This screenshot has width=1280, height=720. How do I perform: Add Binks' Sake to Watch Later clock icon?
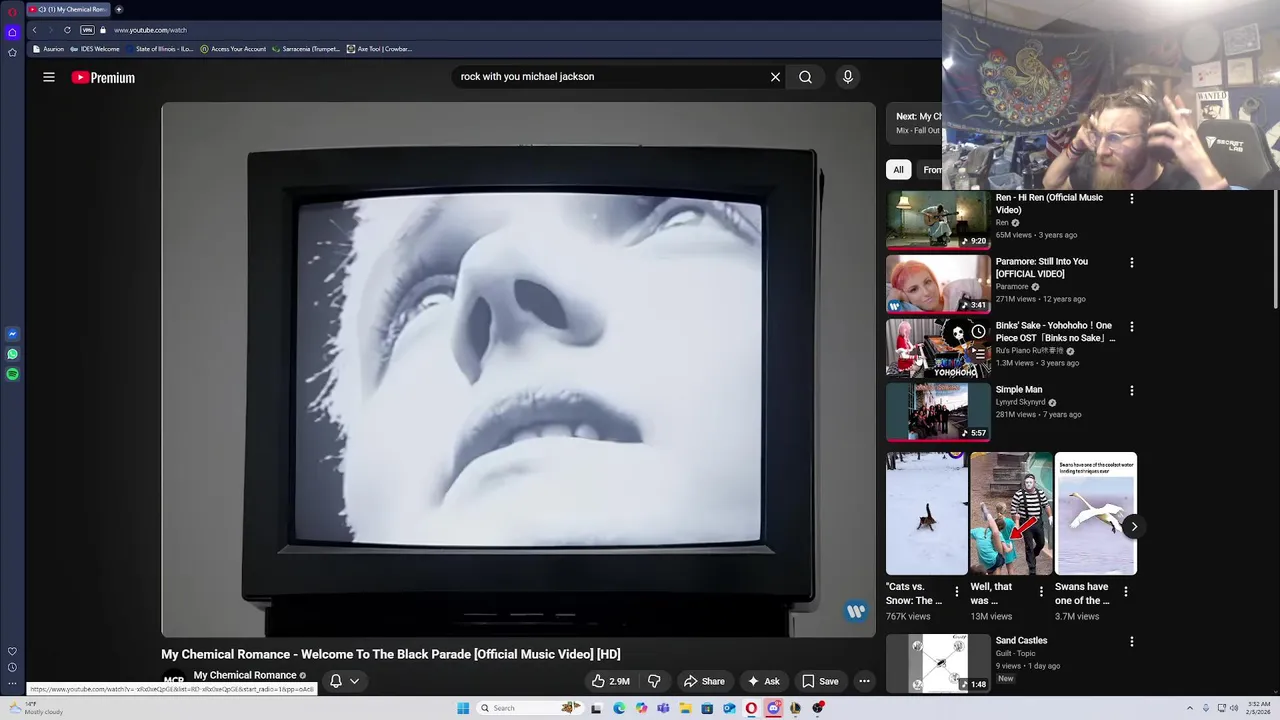coord(978,332)
